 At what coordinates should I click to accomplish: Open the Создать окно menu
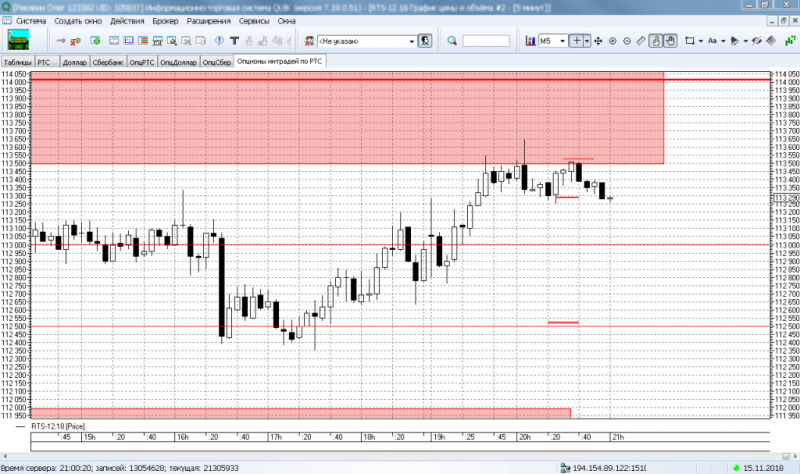78,21
